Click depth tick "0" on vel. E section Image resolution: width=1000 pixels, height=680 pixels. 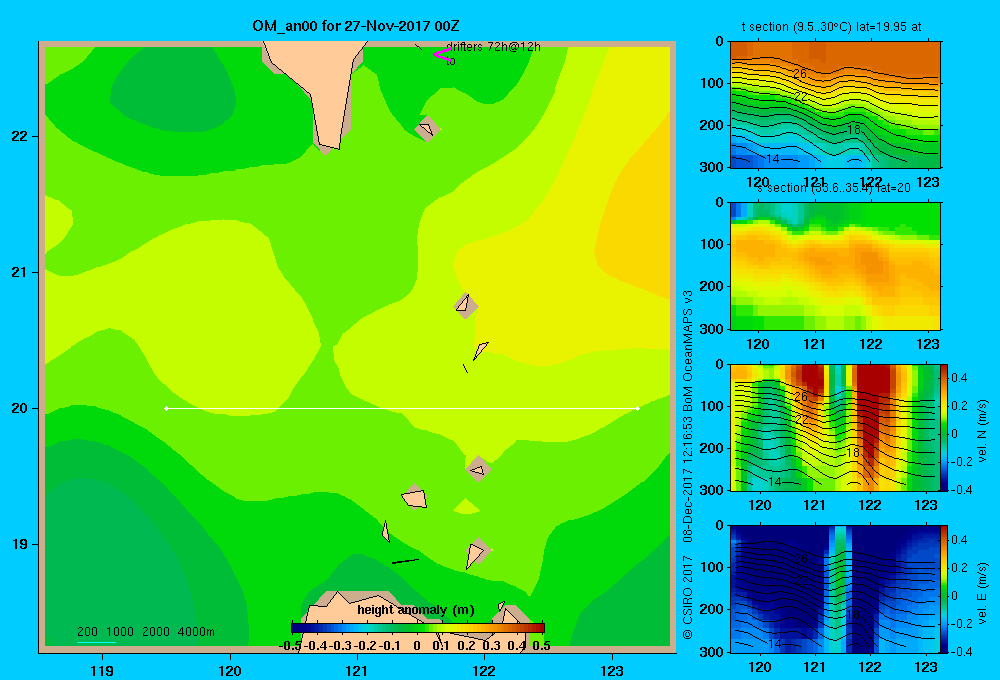(x=719, y=526)
